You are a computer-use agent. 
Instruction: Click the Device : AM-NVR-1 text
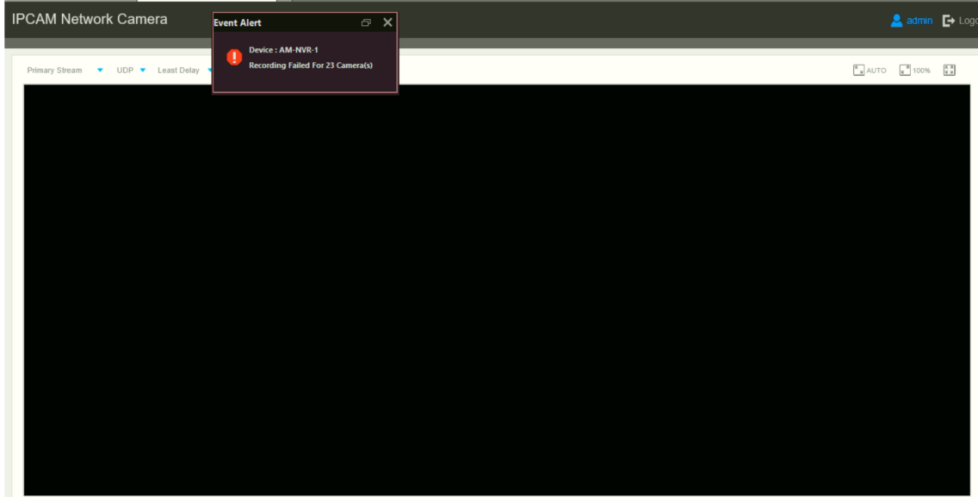point(283,50)
